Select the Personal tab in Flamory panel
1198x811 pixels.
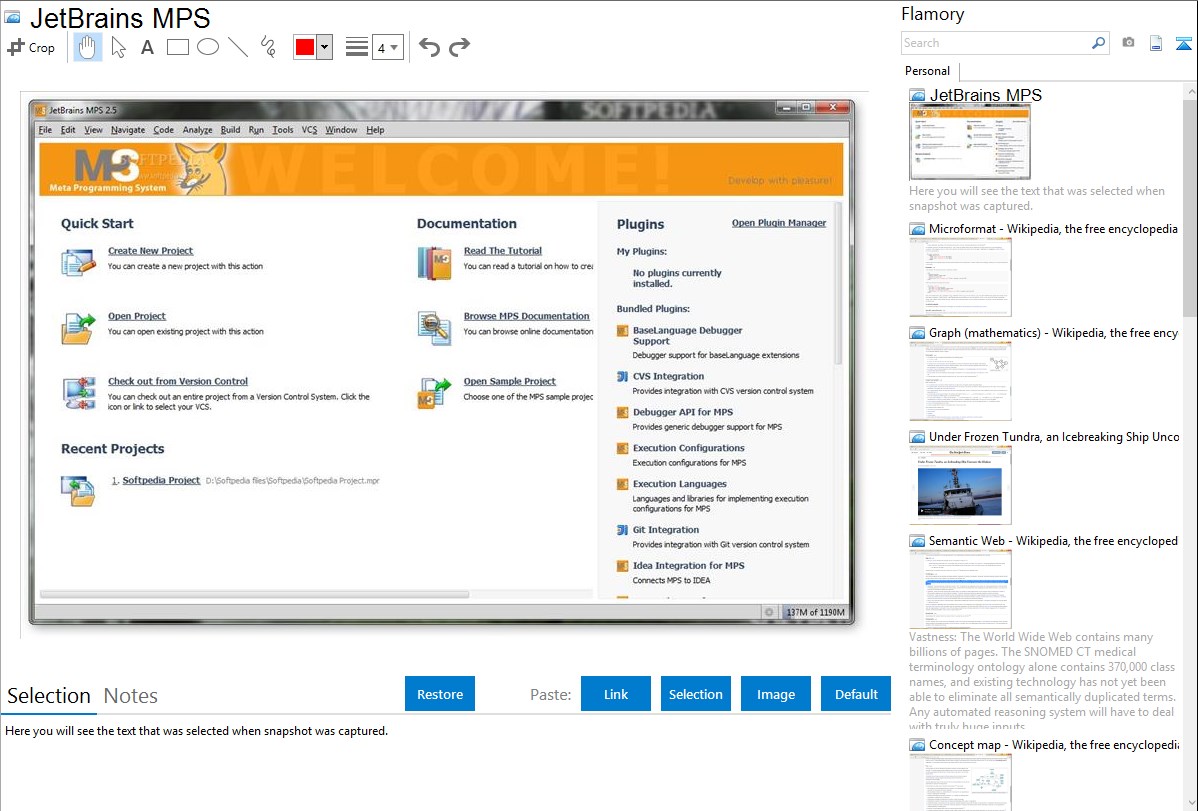[928, 71]
